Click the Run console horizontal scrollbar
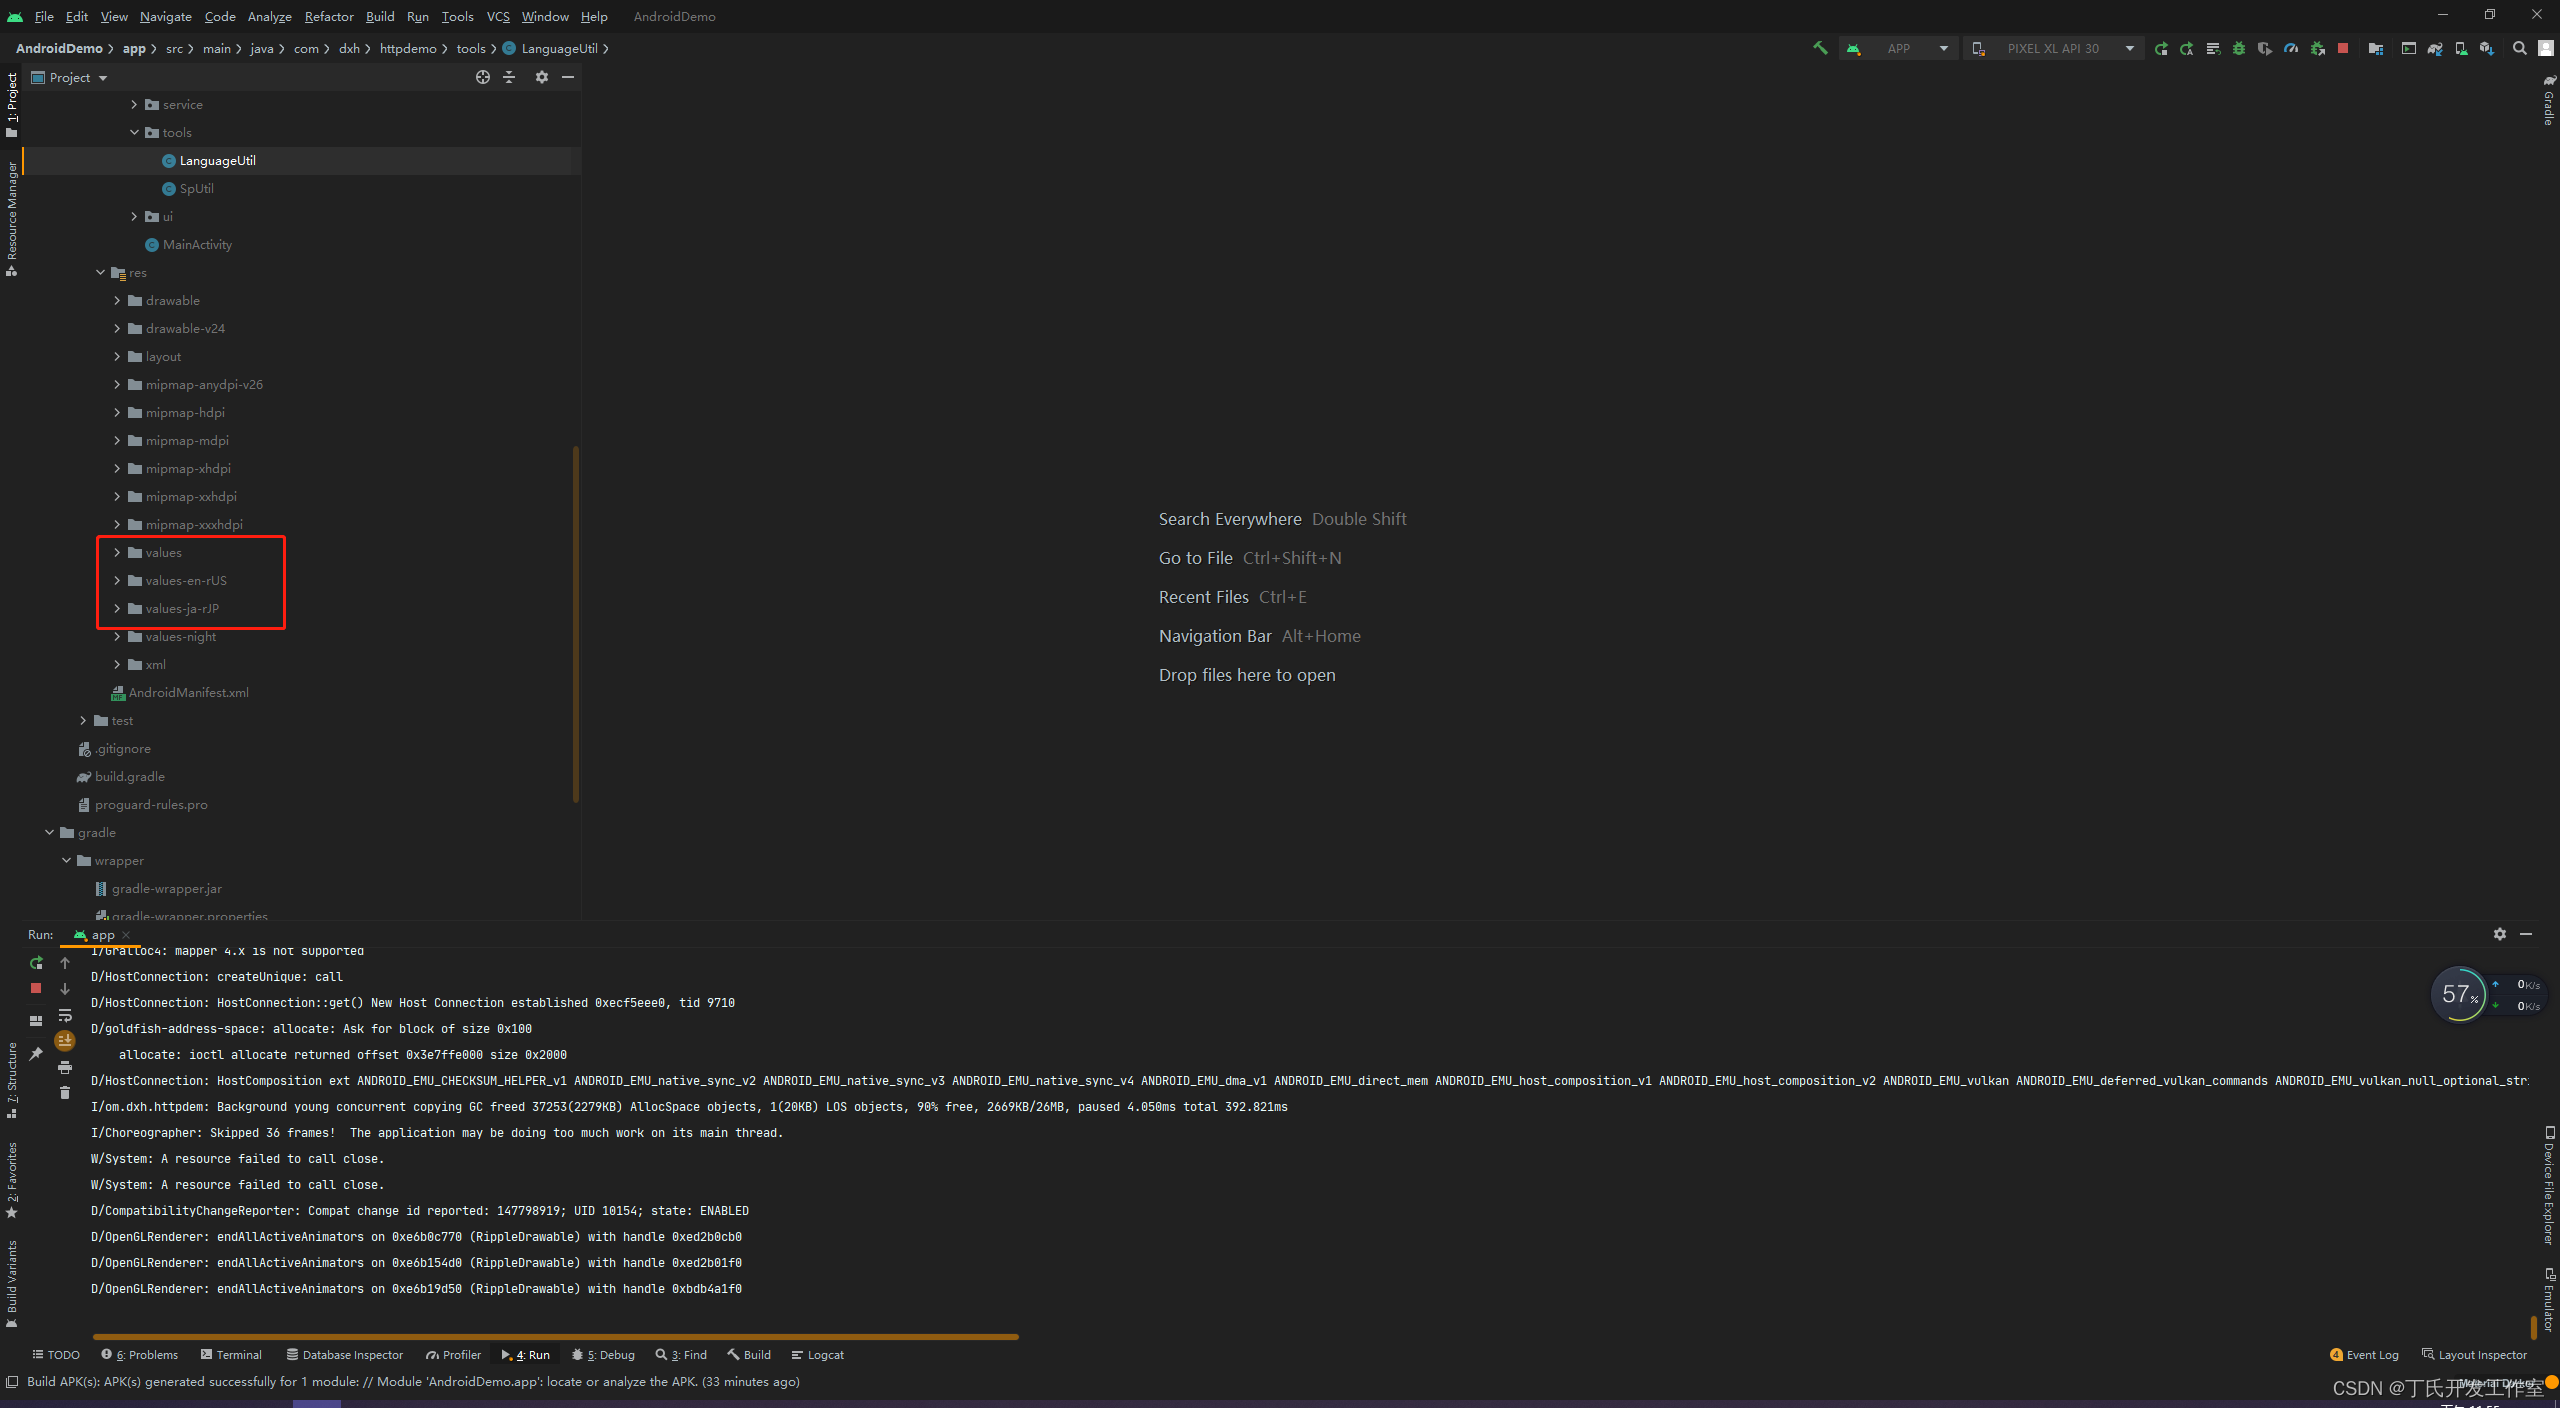Image resolution: width=2560 pixels, height=1408 pixels. point(555,1336)
